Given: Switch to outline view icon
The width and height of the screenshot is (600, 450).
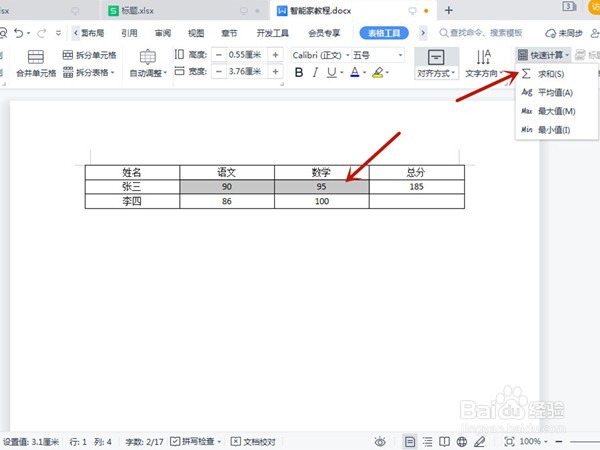Looking at the screenshot, I should (427, 442).
